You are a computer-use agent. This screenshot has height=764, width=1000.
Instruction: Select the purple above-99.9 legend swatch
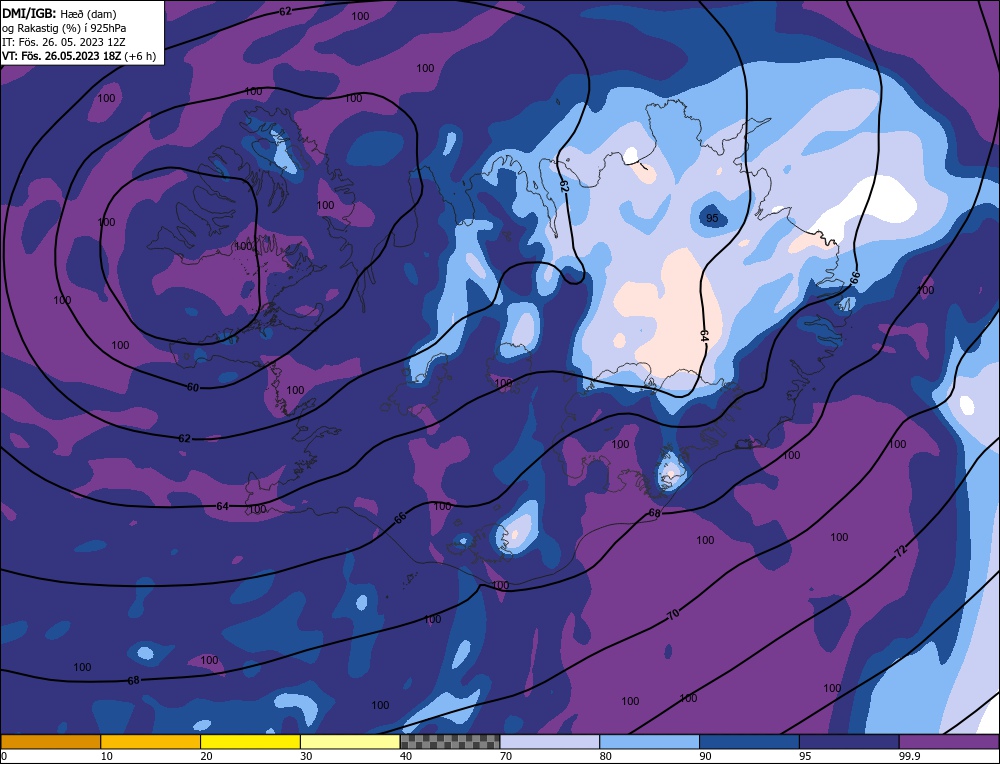949,741
